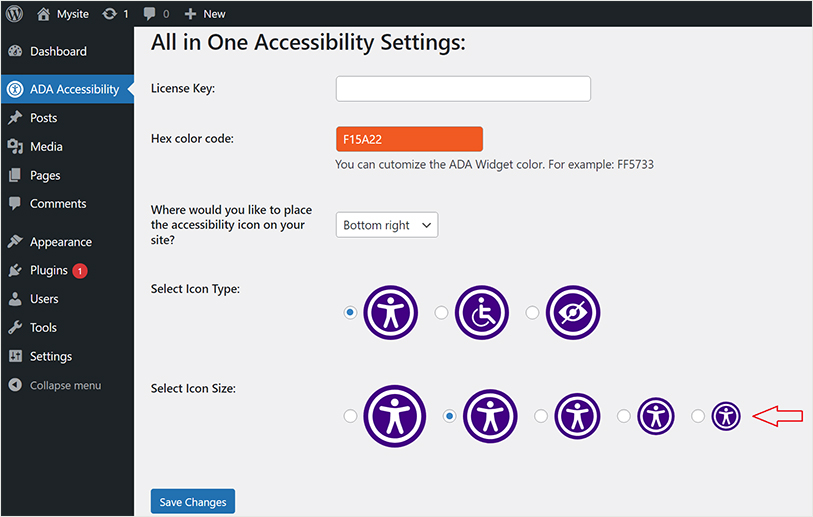
Task: Select radio for wheelchair icon type
Action: (441, 313)
